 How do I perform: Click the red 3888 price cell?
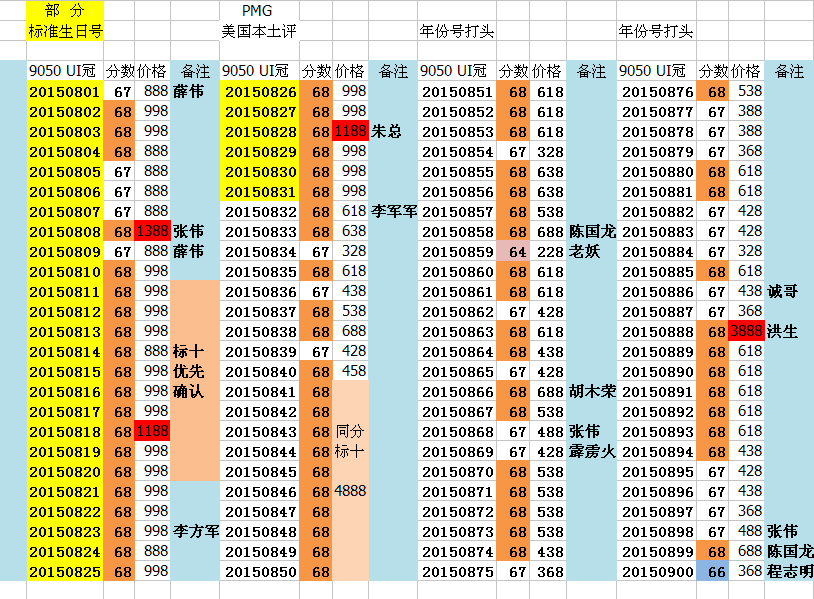point(747,331)
